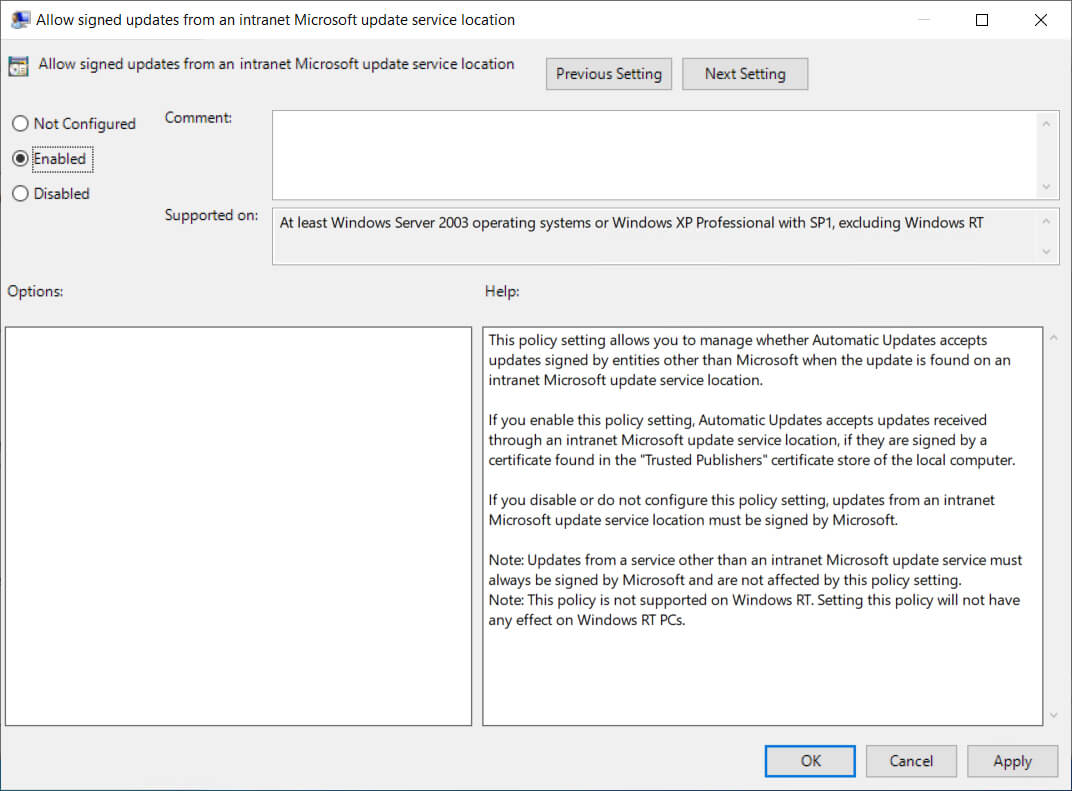Click help note "Note: Updates from a service"
Screen dimensions: 1072x791
coord(755,569)
